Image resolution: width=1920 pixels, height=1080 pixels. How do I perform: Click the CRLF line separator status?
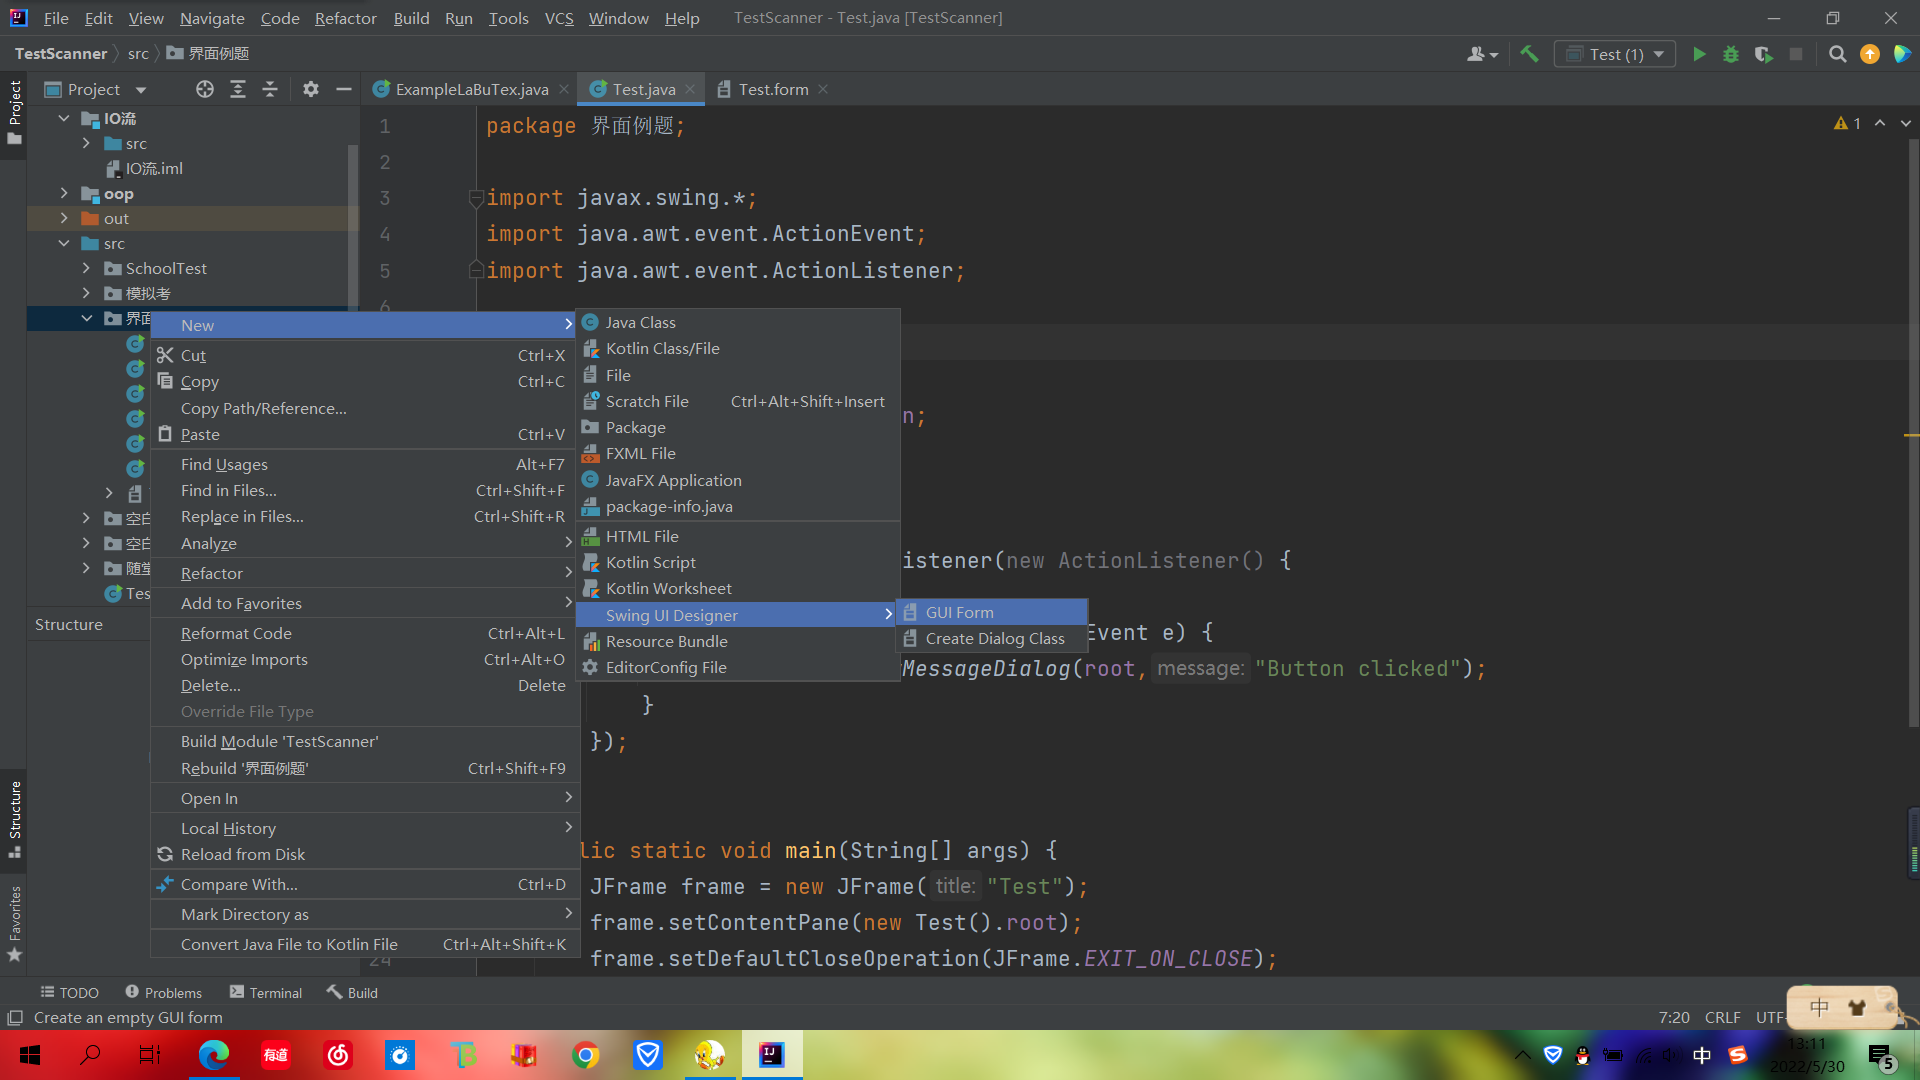(1722, 1017)
